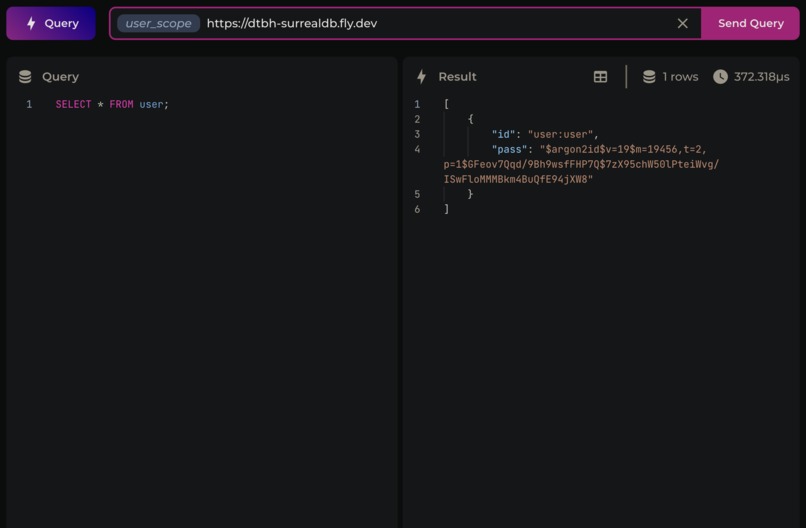806x528 pixels.
Task: Click the "pass" key in result
Action: pos(509,149)
